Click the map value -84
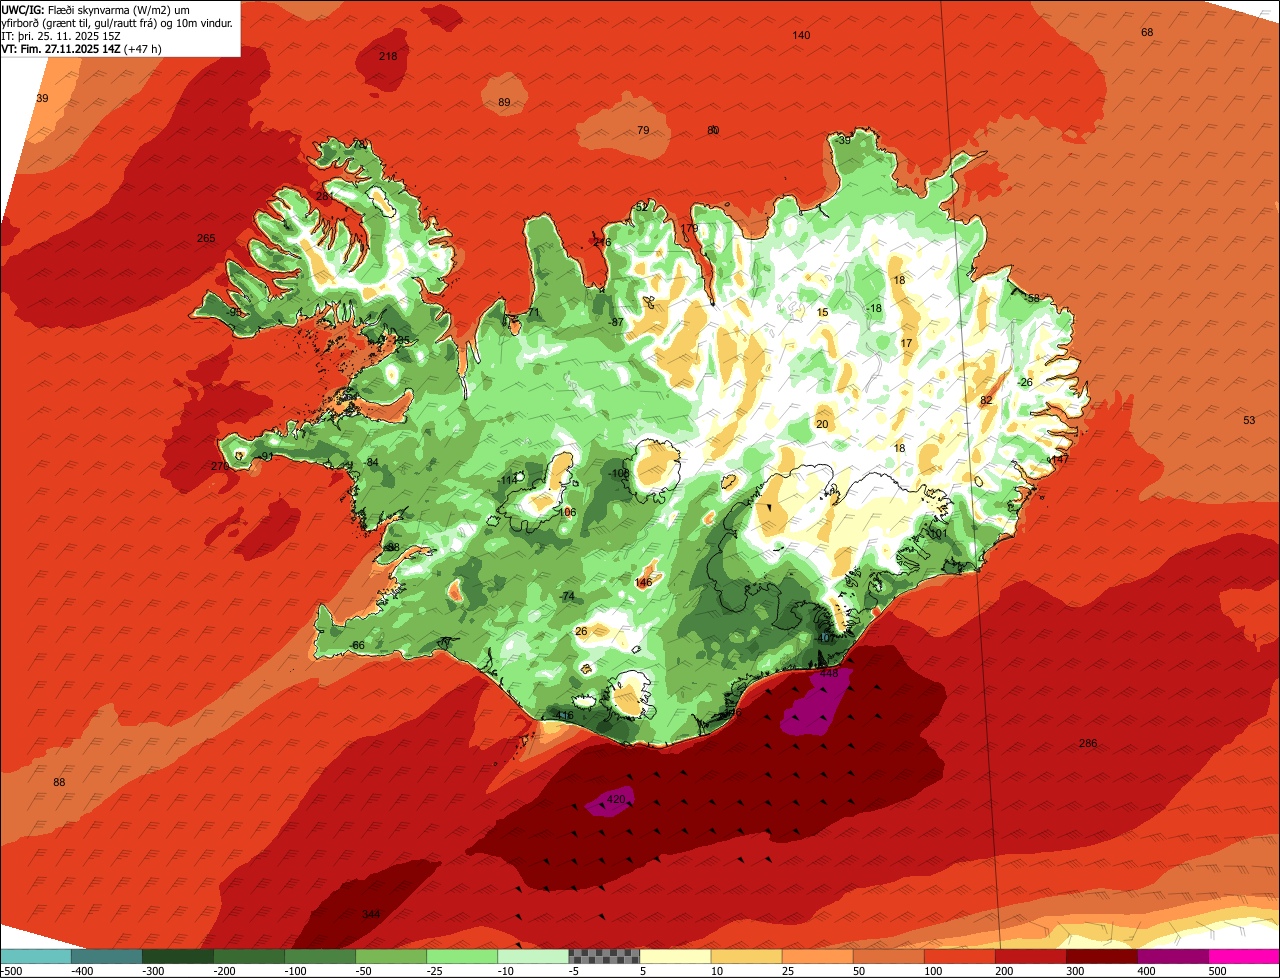Screen dimensions: 1280x978 tap(371, 462)
